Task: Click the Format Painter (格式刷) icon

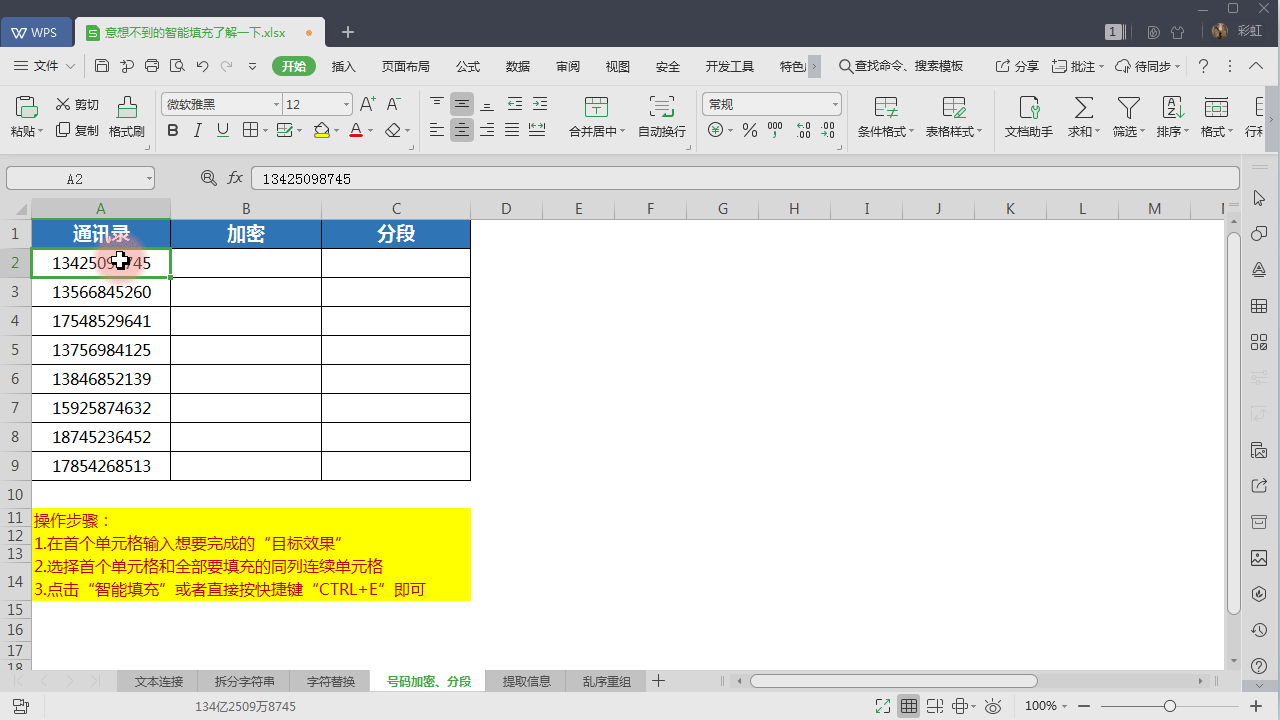Action: pyautogui.click(x=127, y=108)
